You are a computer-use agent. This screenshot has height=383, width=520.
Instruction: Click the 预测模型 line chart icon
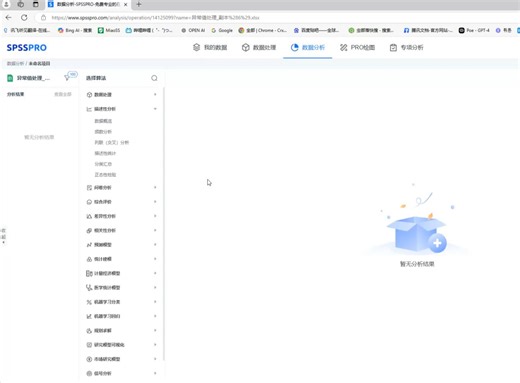pos(89,245)
